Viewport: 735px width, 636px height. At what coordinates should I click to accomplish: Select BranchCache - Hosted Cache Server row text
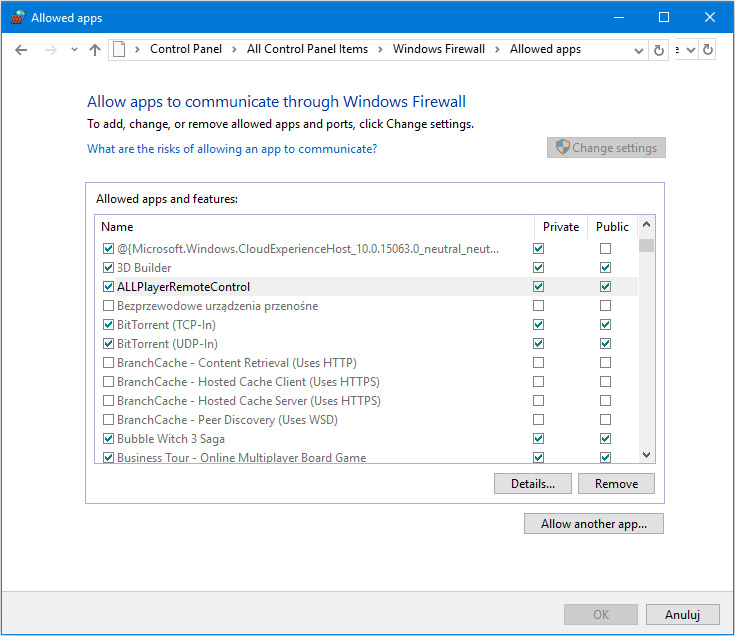click(x=248, y=401)
